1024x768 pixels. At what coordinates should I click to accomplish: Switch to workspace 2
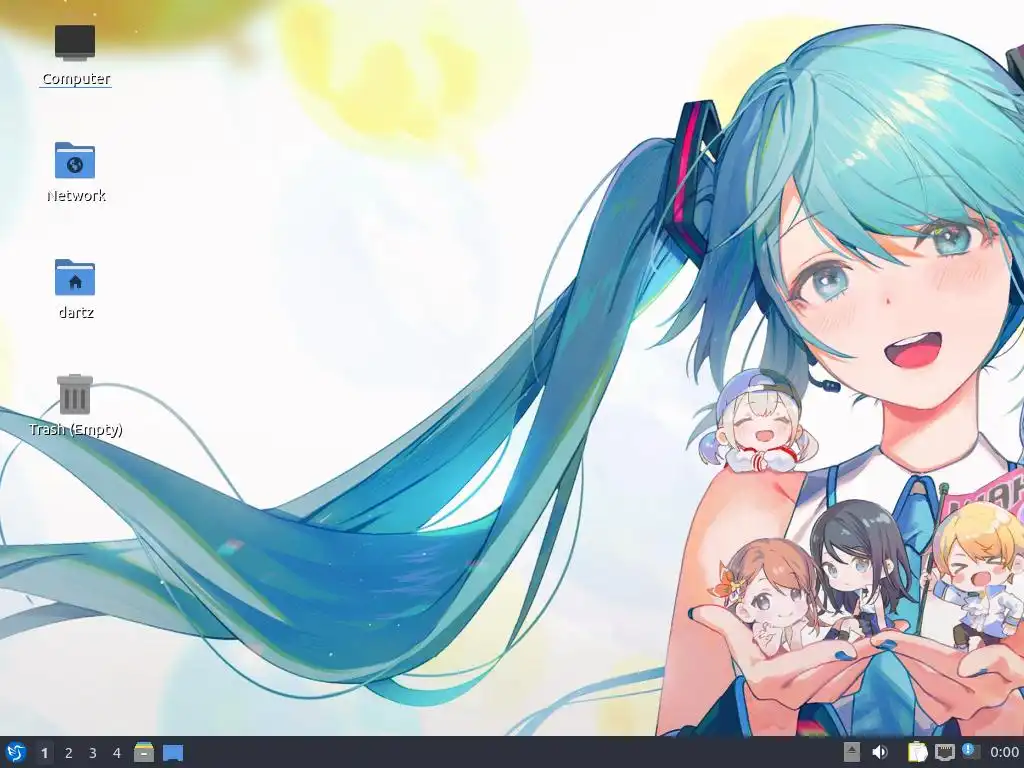[69, 753]
